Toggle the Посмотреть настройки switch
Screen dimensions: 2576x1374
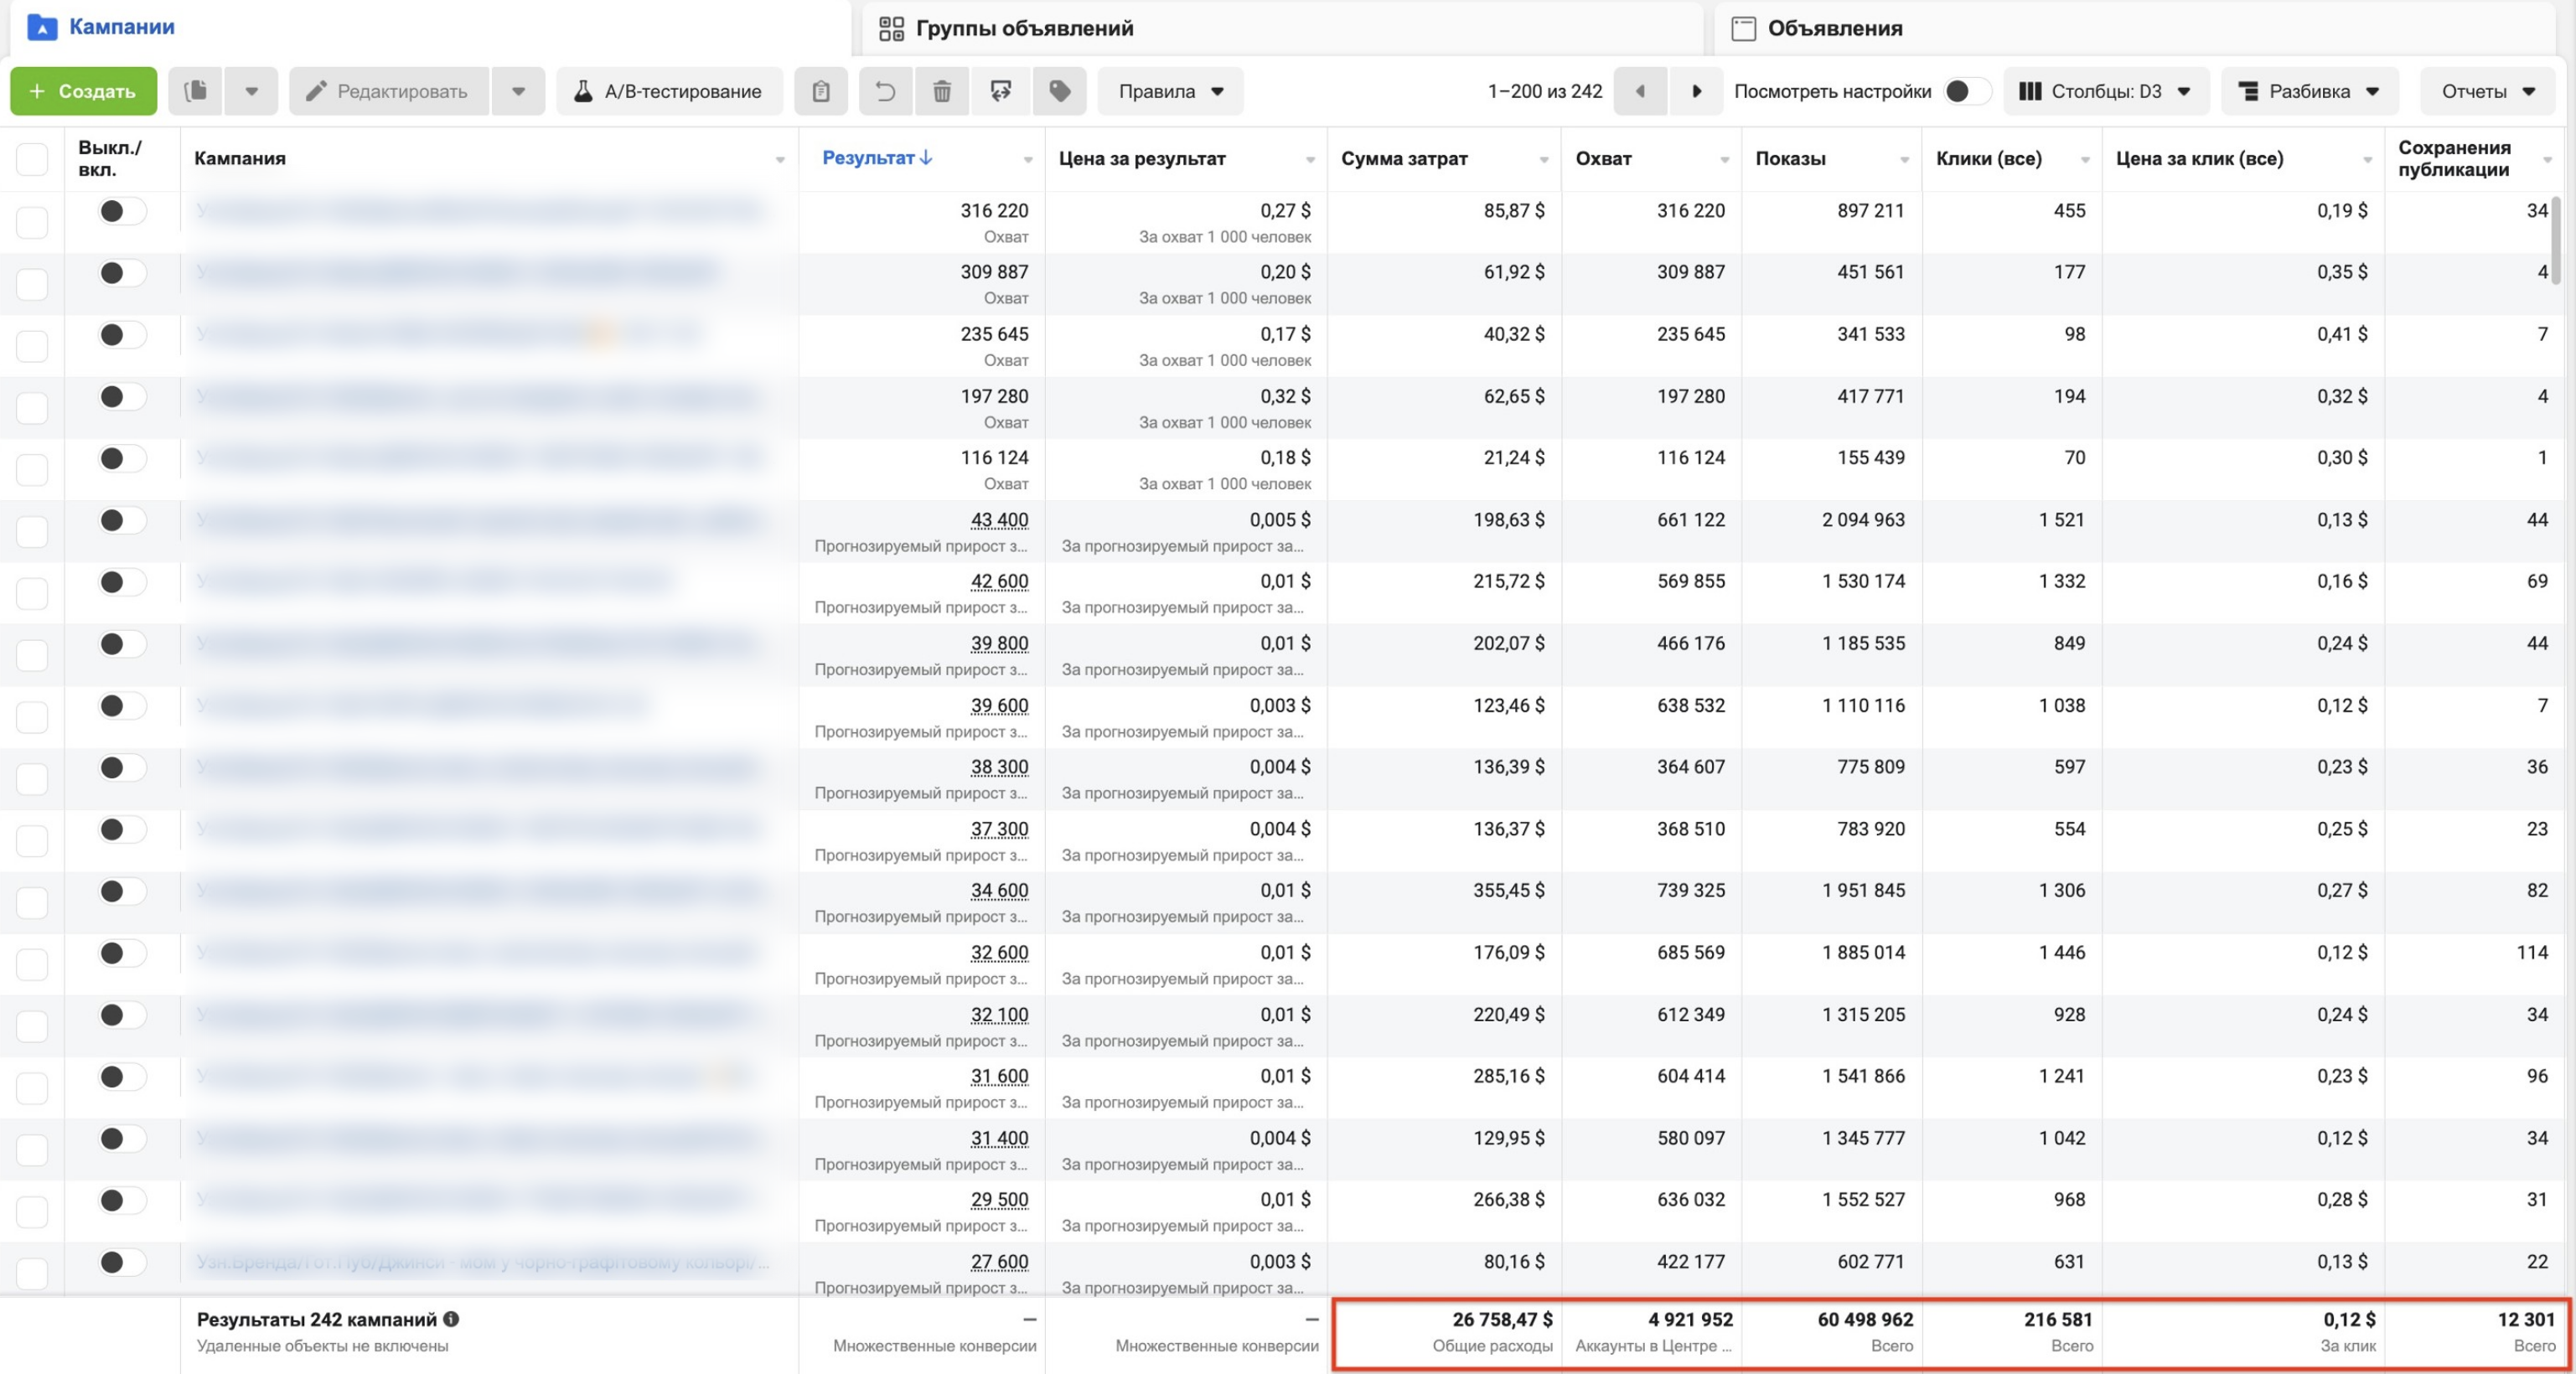point(1966,91)
